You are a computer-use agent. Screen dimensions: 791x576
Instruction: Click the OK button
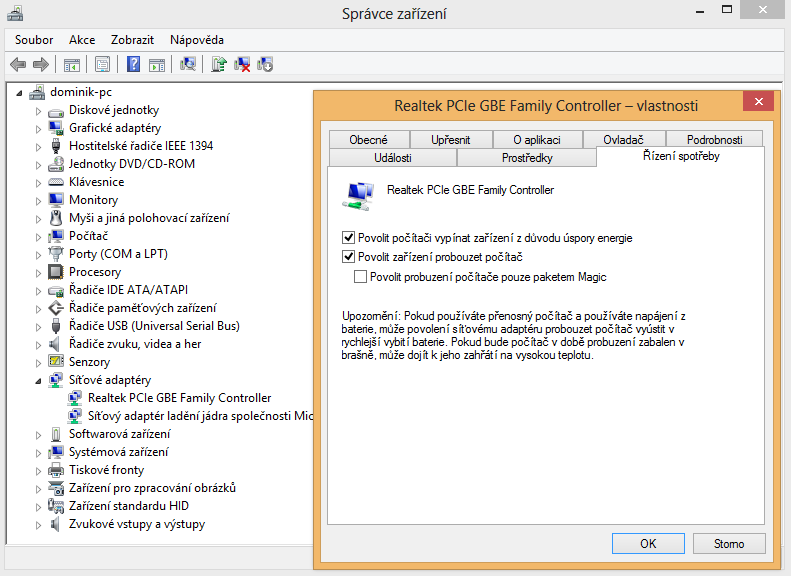click(648, 544)
